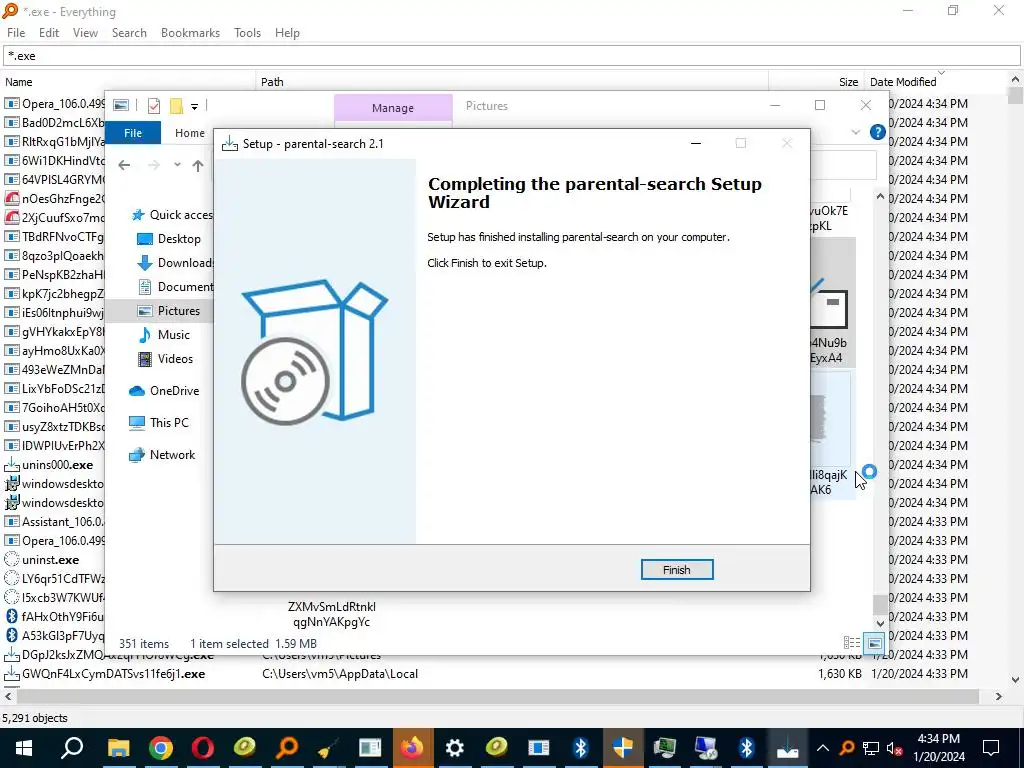Click C:\Users\vm5\AppData\Local path cell
The width and height of the screenshot is (1024, 768).
pyautogui.click(x=340, y=674)
